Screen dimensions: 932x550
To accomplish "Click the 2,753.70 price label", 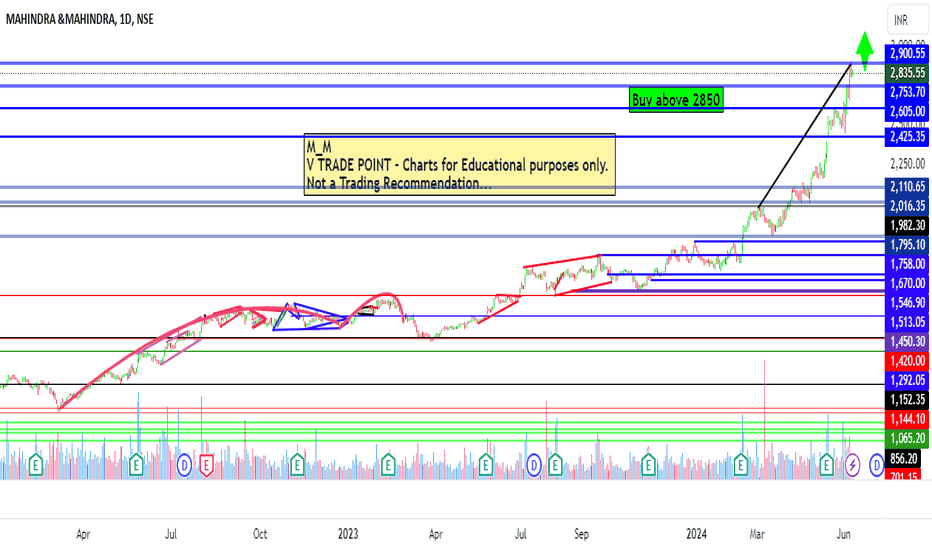I will click(907, 92).
